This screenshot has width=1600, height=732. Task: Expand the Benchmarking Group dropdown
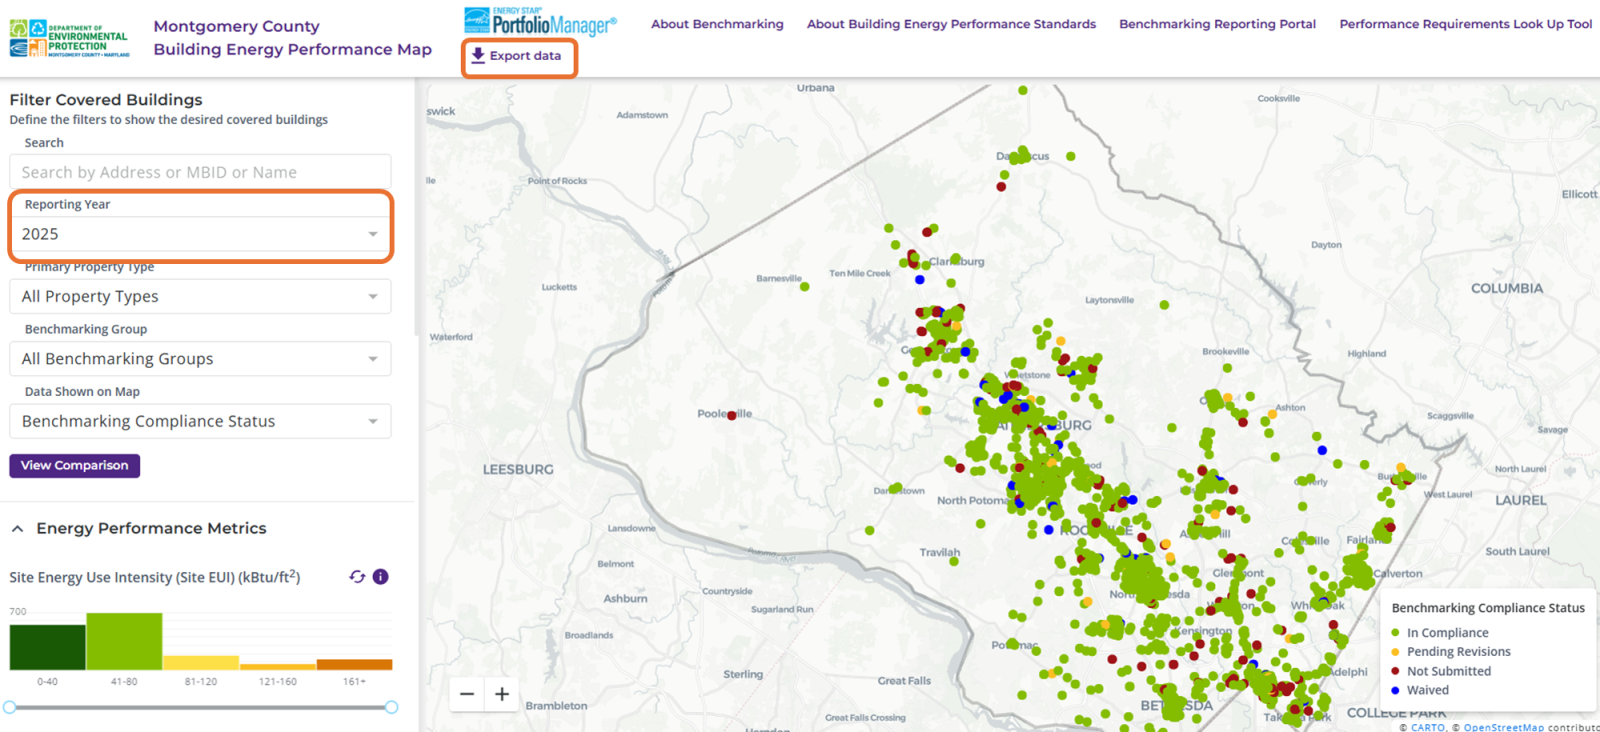(x=200, y=359)
